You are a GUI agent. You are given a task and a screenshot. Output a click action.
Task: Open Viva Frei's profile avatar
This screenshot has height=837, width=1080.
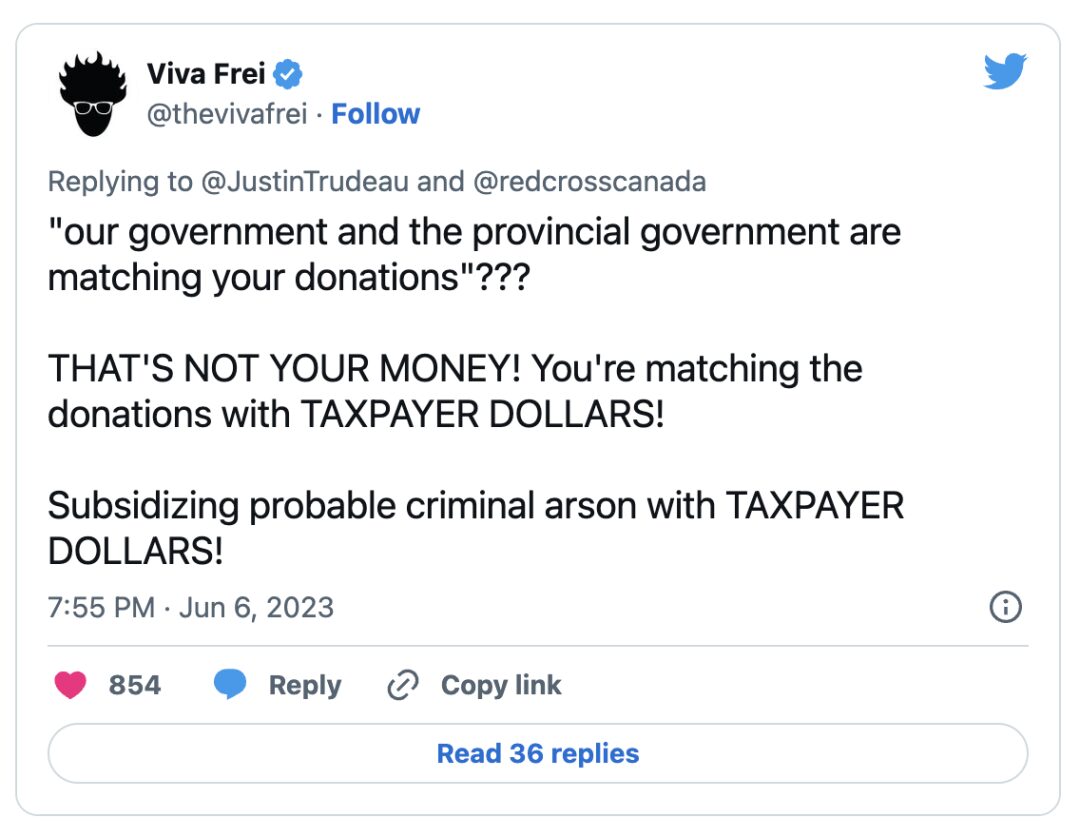point(93,94)
